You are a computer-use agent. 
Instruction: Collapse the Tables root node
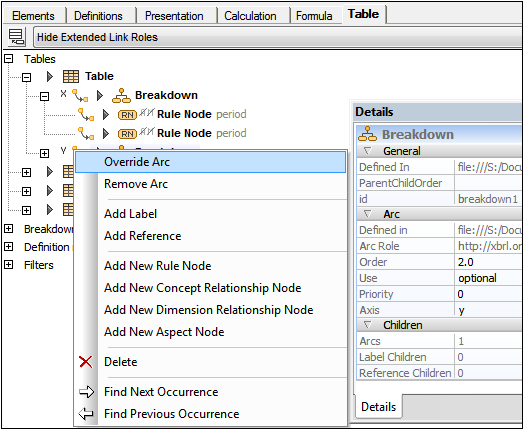9,59
